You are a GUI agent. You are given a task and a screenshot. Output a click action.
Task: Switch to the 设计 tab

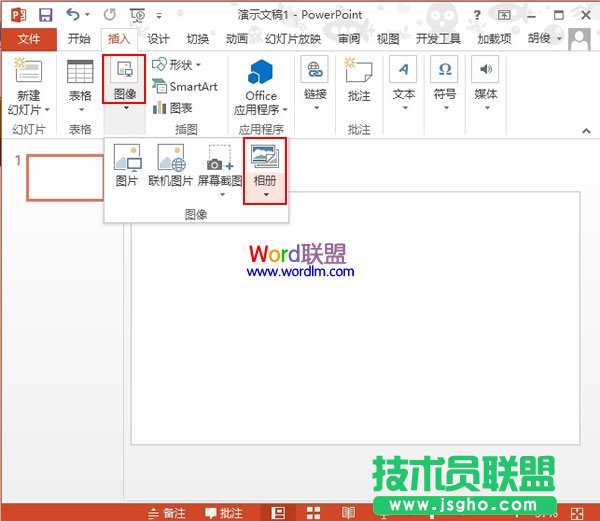tap(158, 39)
